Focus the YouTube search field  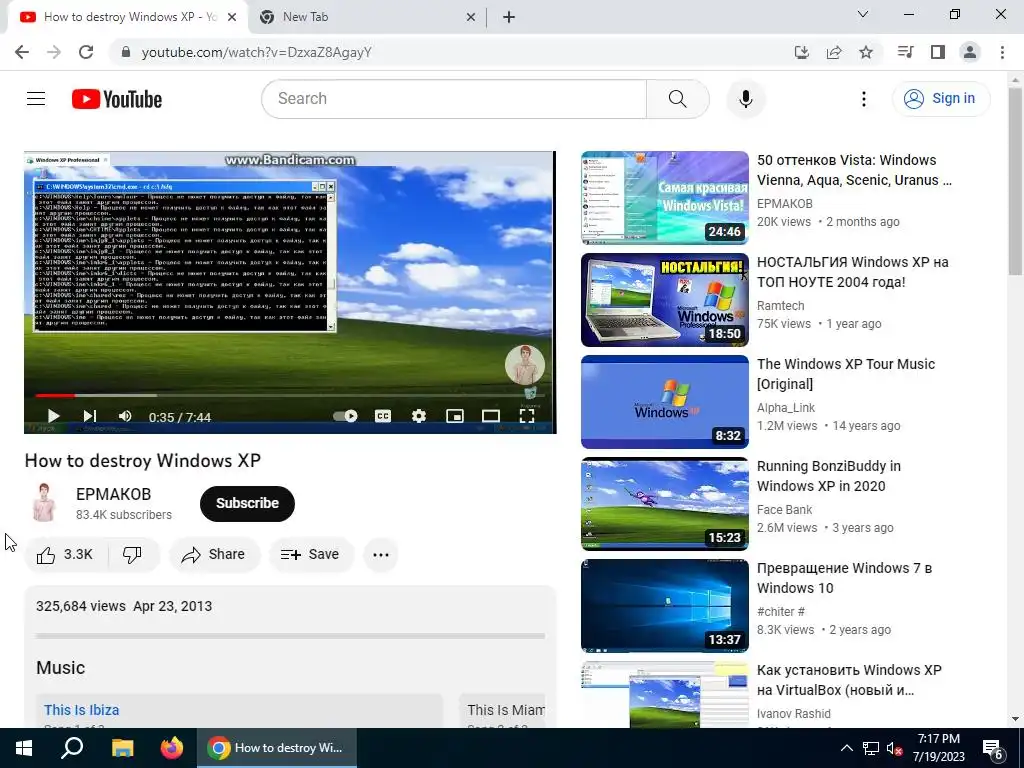pyautogui.click(x=454, y=99)
